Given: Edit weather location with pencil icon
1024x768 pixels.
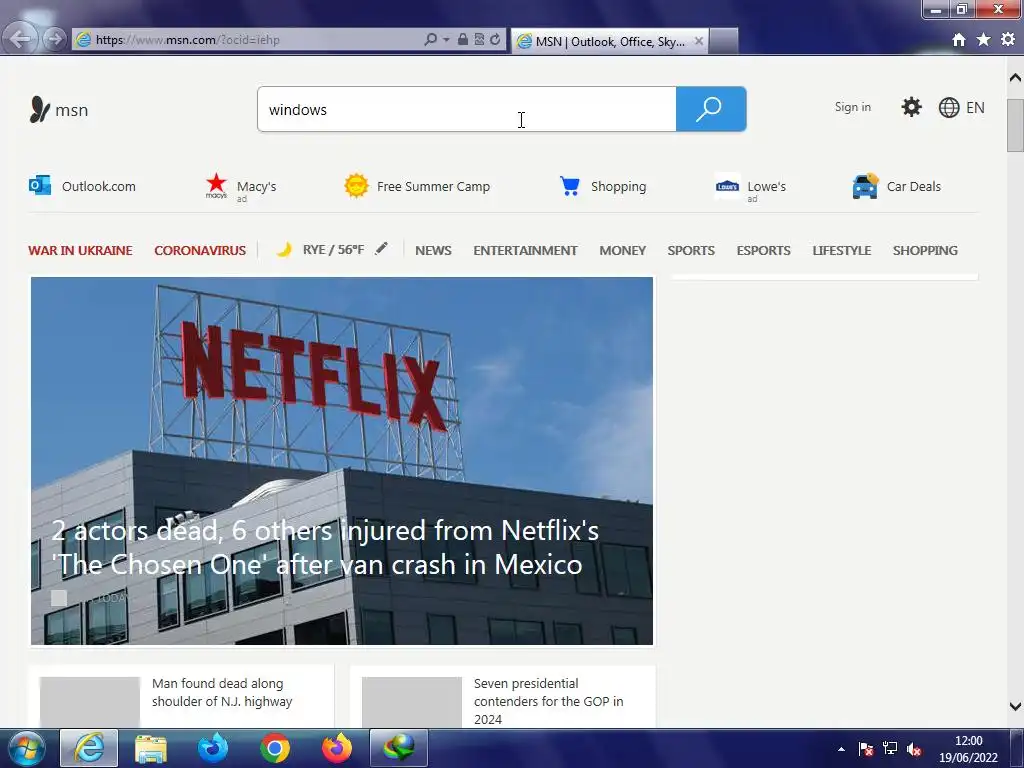Looking at the screenshot, I should coord(381,248).
